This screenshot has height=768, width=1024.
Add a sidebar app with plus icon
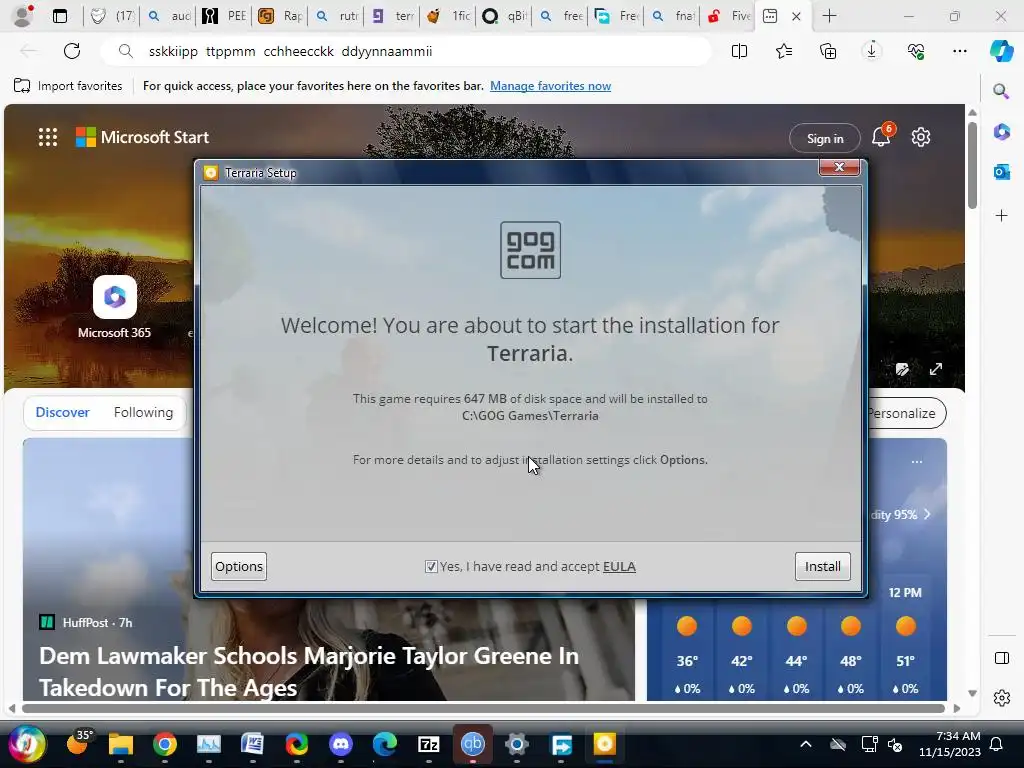(x=1001, y=216)
